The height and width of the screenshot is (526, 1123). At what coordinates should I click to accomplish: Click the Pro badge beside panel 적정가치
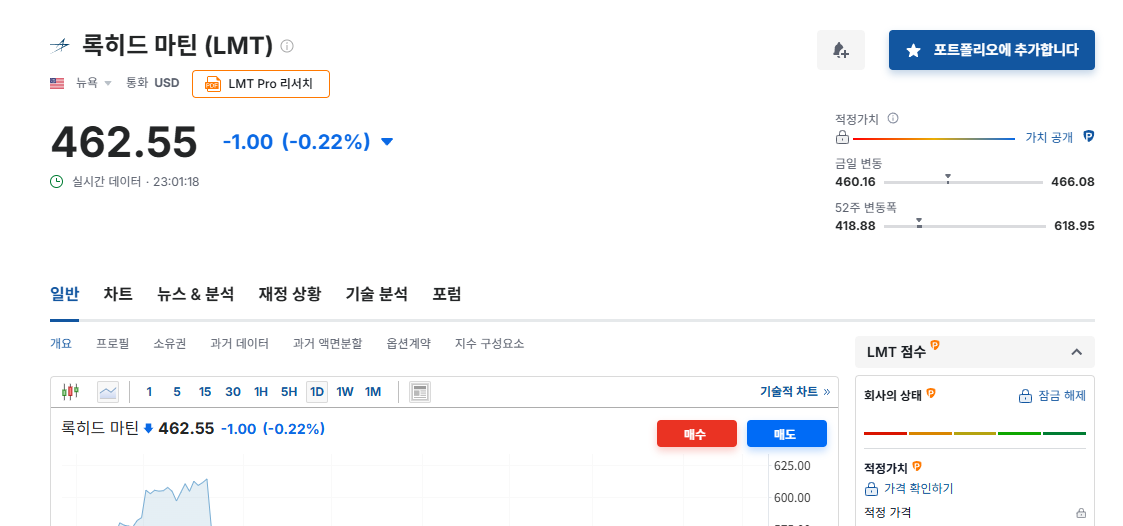pos(917,467)
